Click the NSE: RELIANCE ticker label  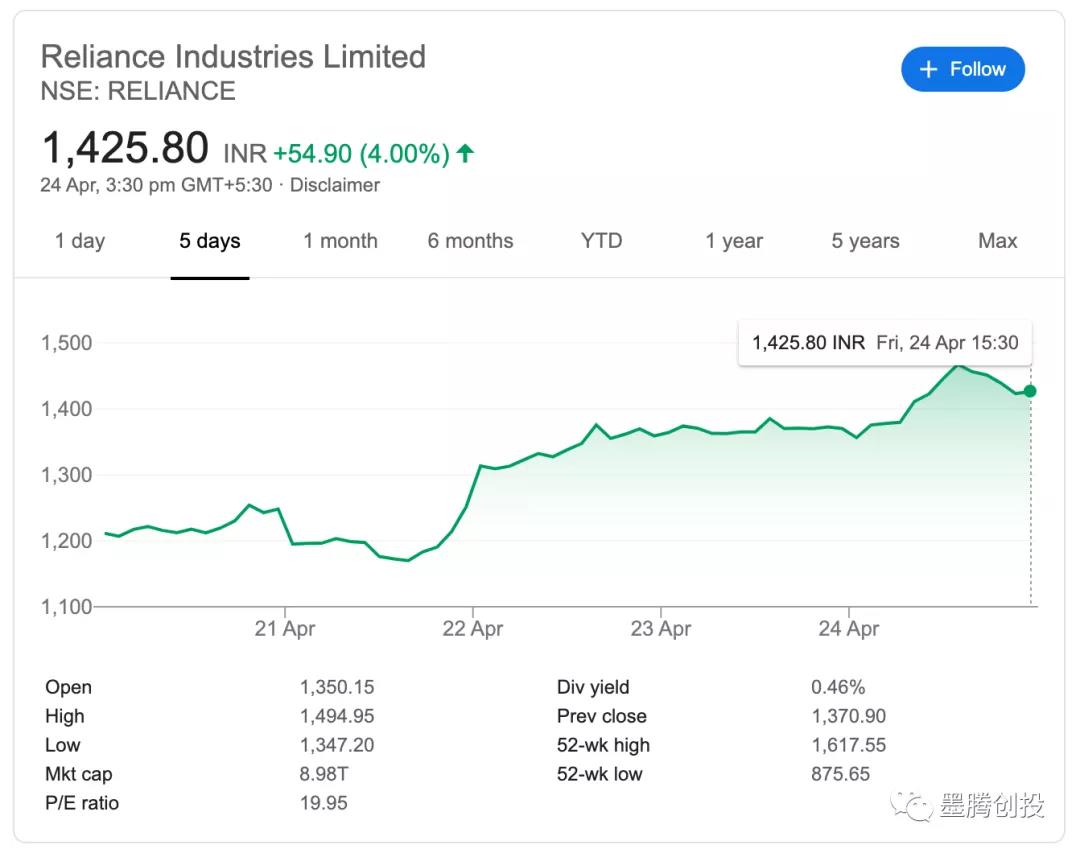pos(137,91)
